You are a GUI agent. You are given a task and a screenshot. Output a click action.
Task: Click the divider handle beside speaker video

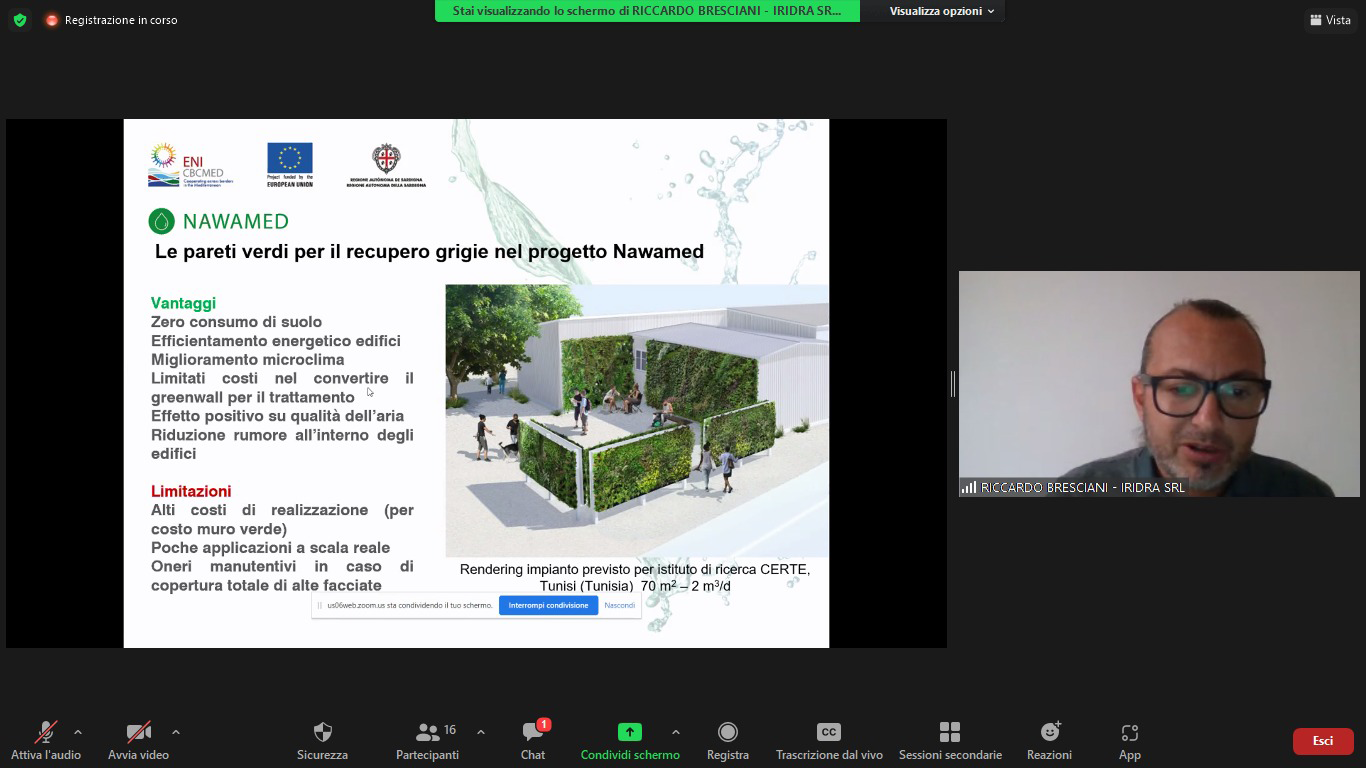tap(953, 383)
